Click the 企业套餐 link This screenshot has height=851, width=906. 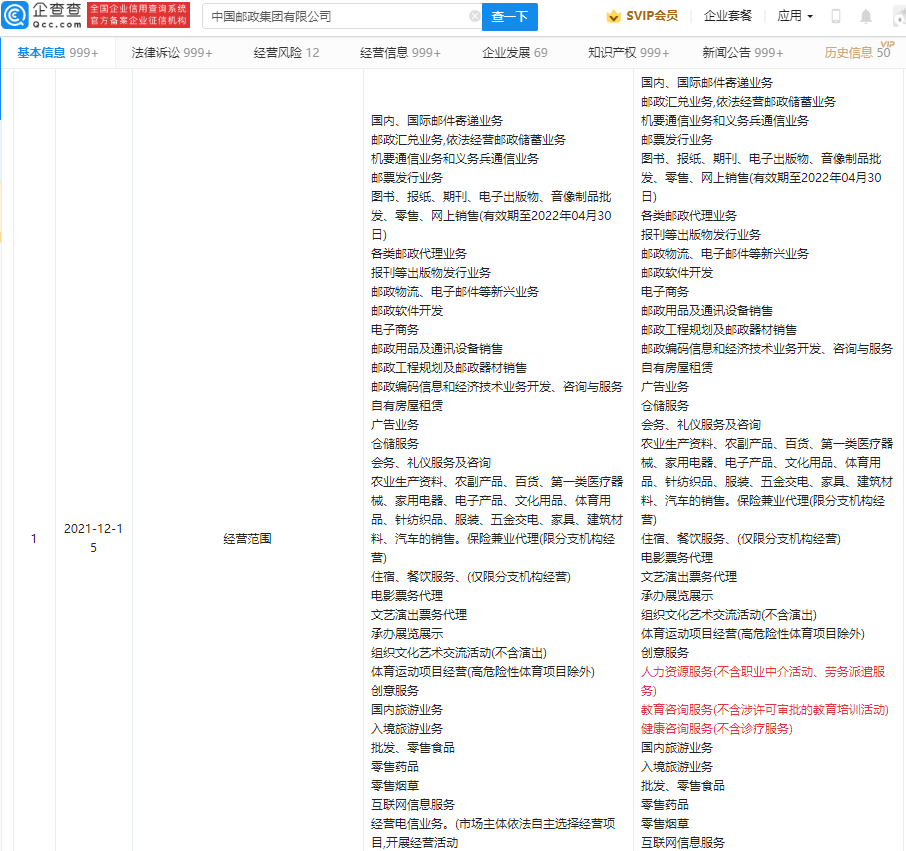[x=727, y=16]
